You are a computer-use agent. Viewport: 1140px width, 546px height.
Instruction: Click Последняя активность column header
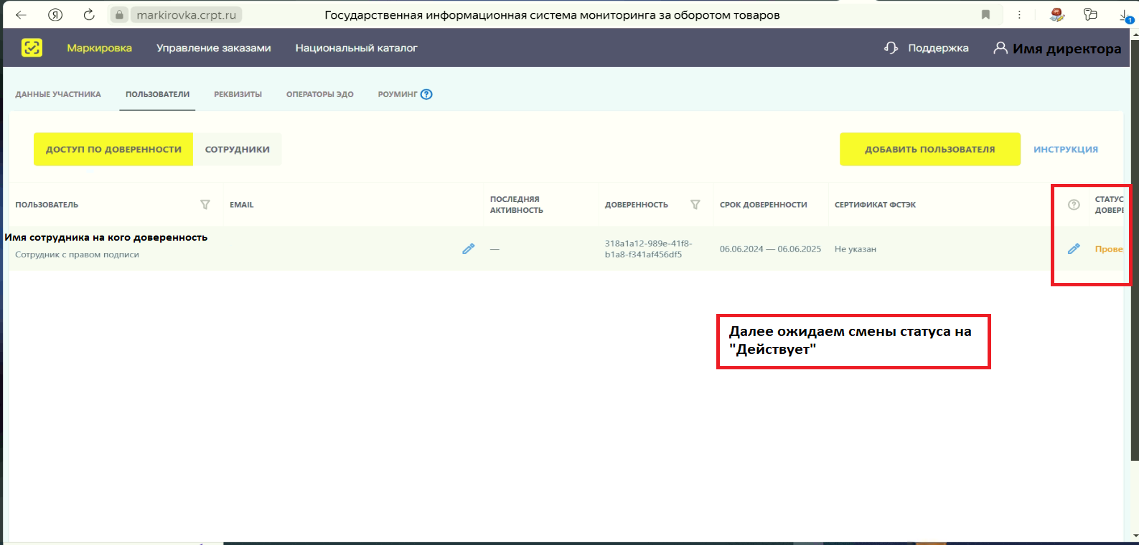(517, 205)
